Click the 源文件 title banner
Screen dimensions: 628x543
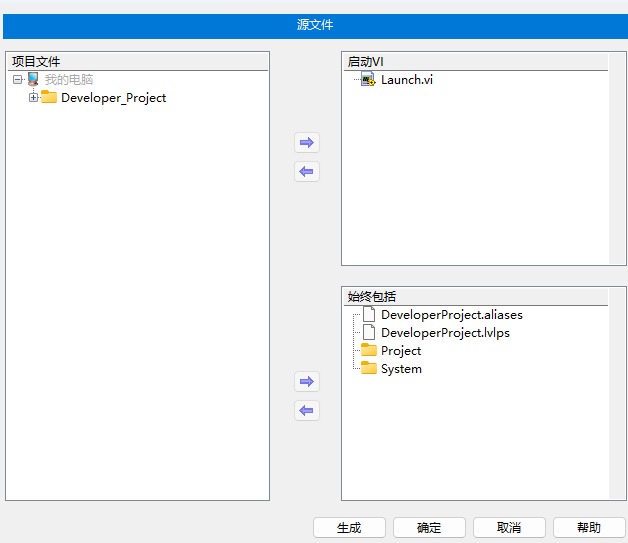tap(315, 26)
